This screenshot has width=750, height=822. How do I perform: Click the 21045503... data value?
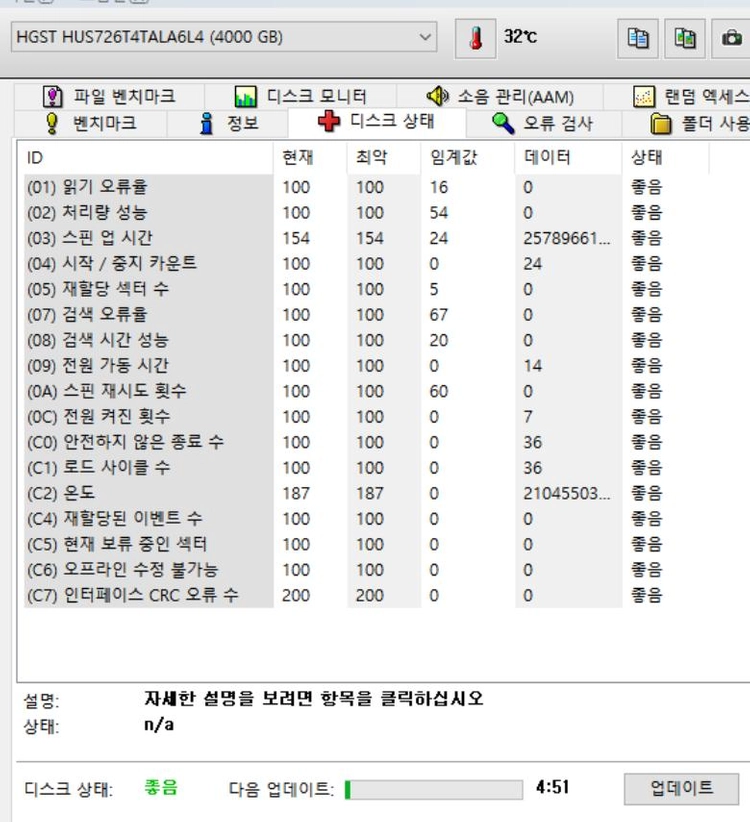pos(567,493)
